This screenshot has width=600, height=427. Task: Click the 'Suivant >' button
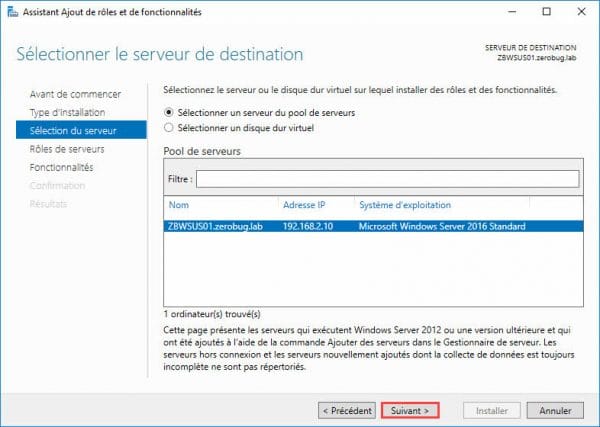pos(410,411)
